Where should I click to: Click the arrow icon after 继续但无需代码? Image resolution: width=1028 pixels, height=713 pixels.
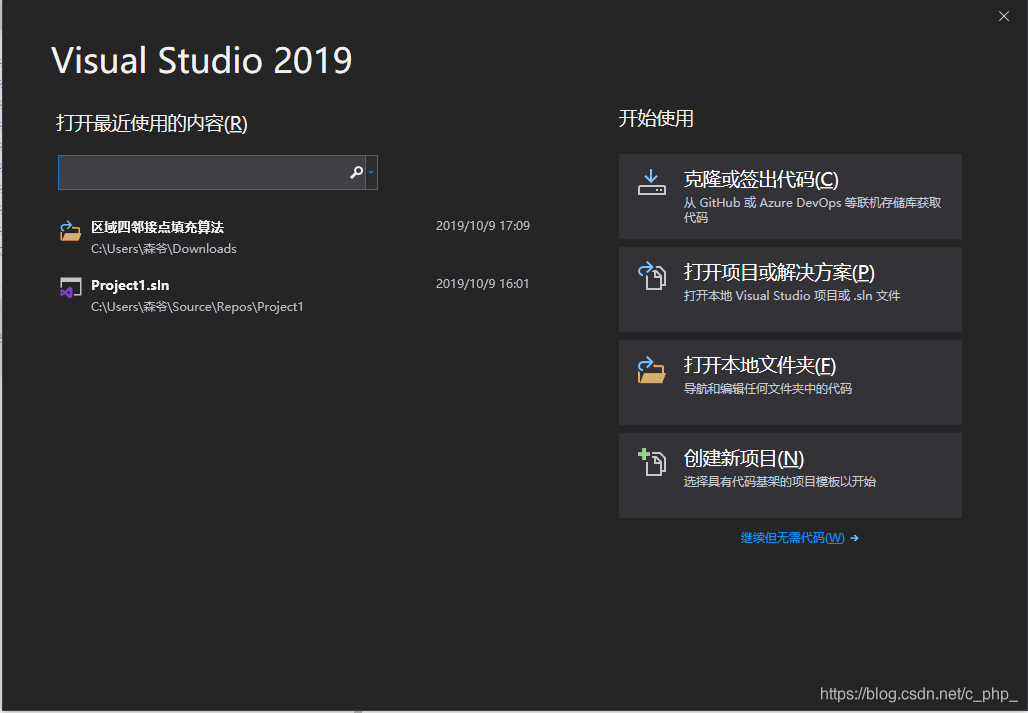tap(854, 538)
